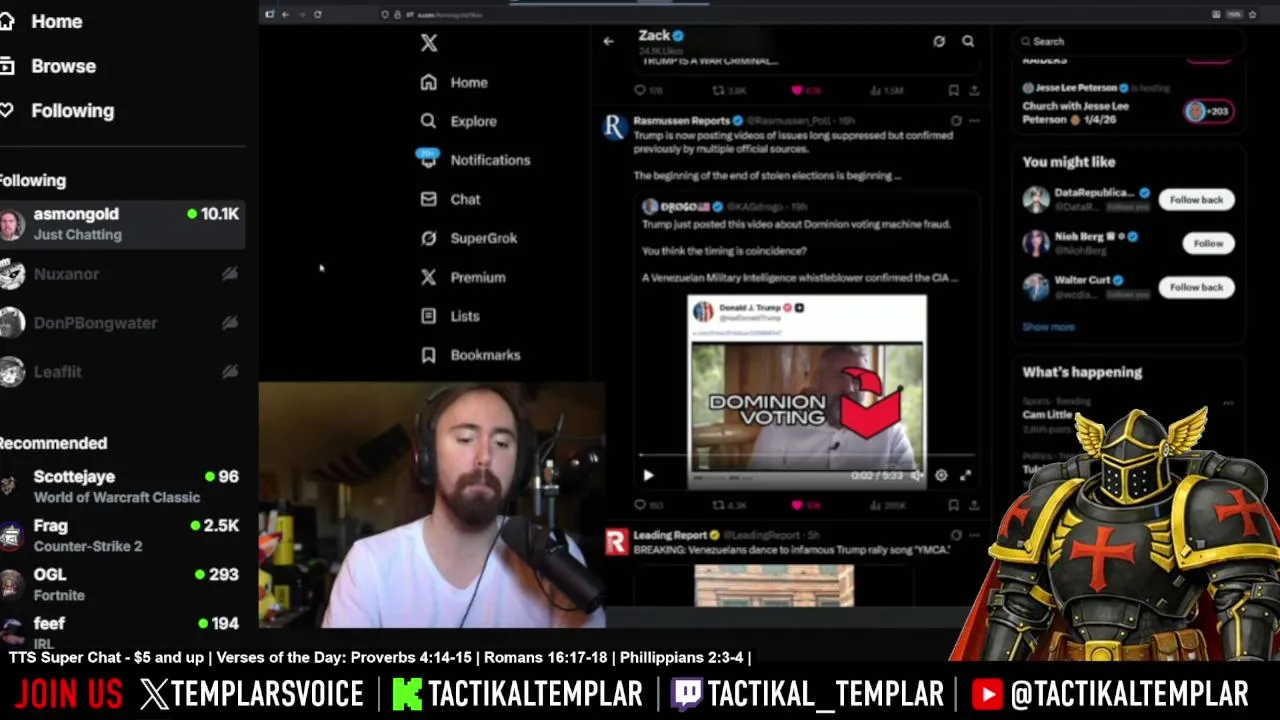Image resolution: width=1280 pixels, height=720 pixels.
Task: Click the Chat envelope icon
Action: coord(428,199)
